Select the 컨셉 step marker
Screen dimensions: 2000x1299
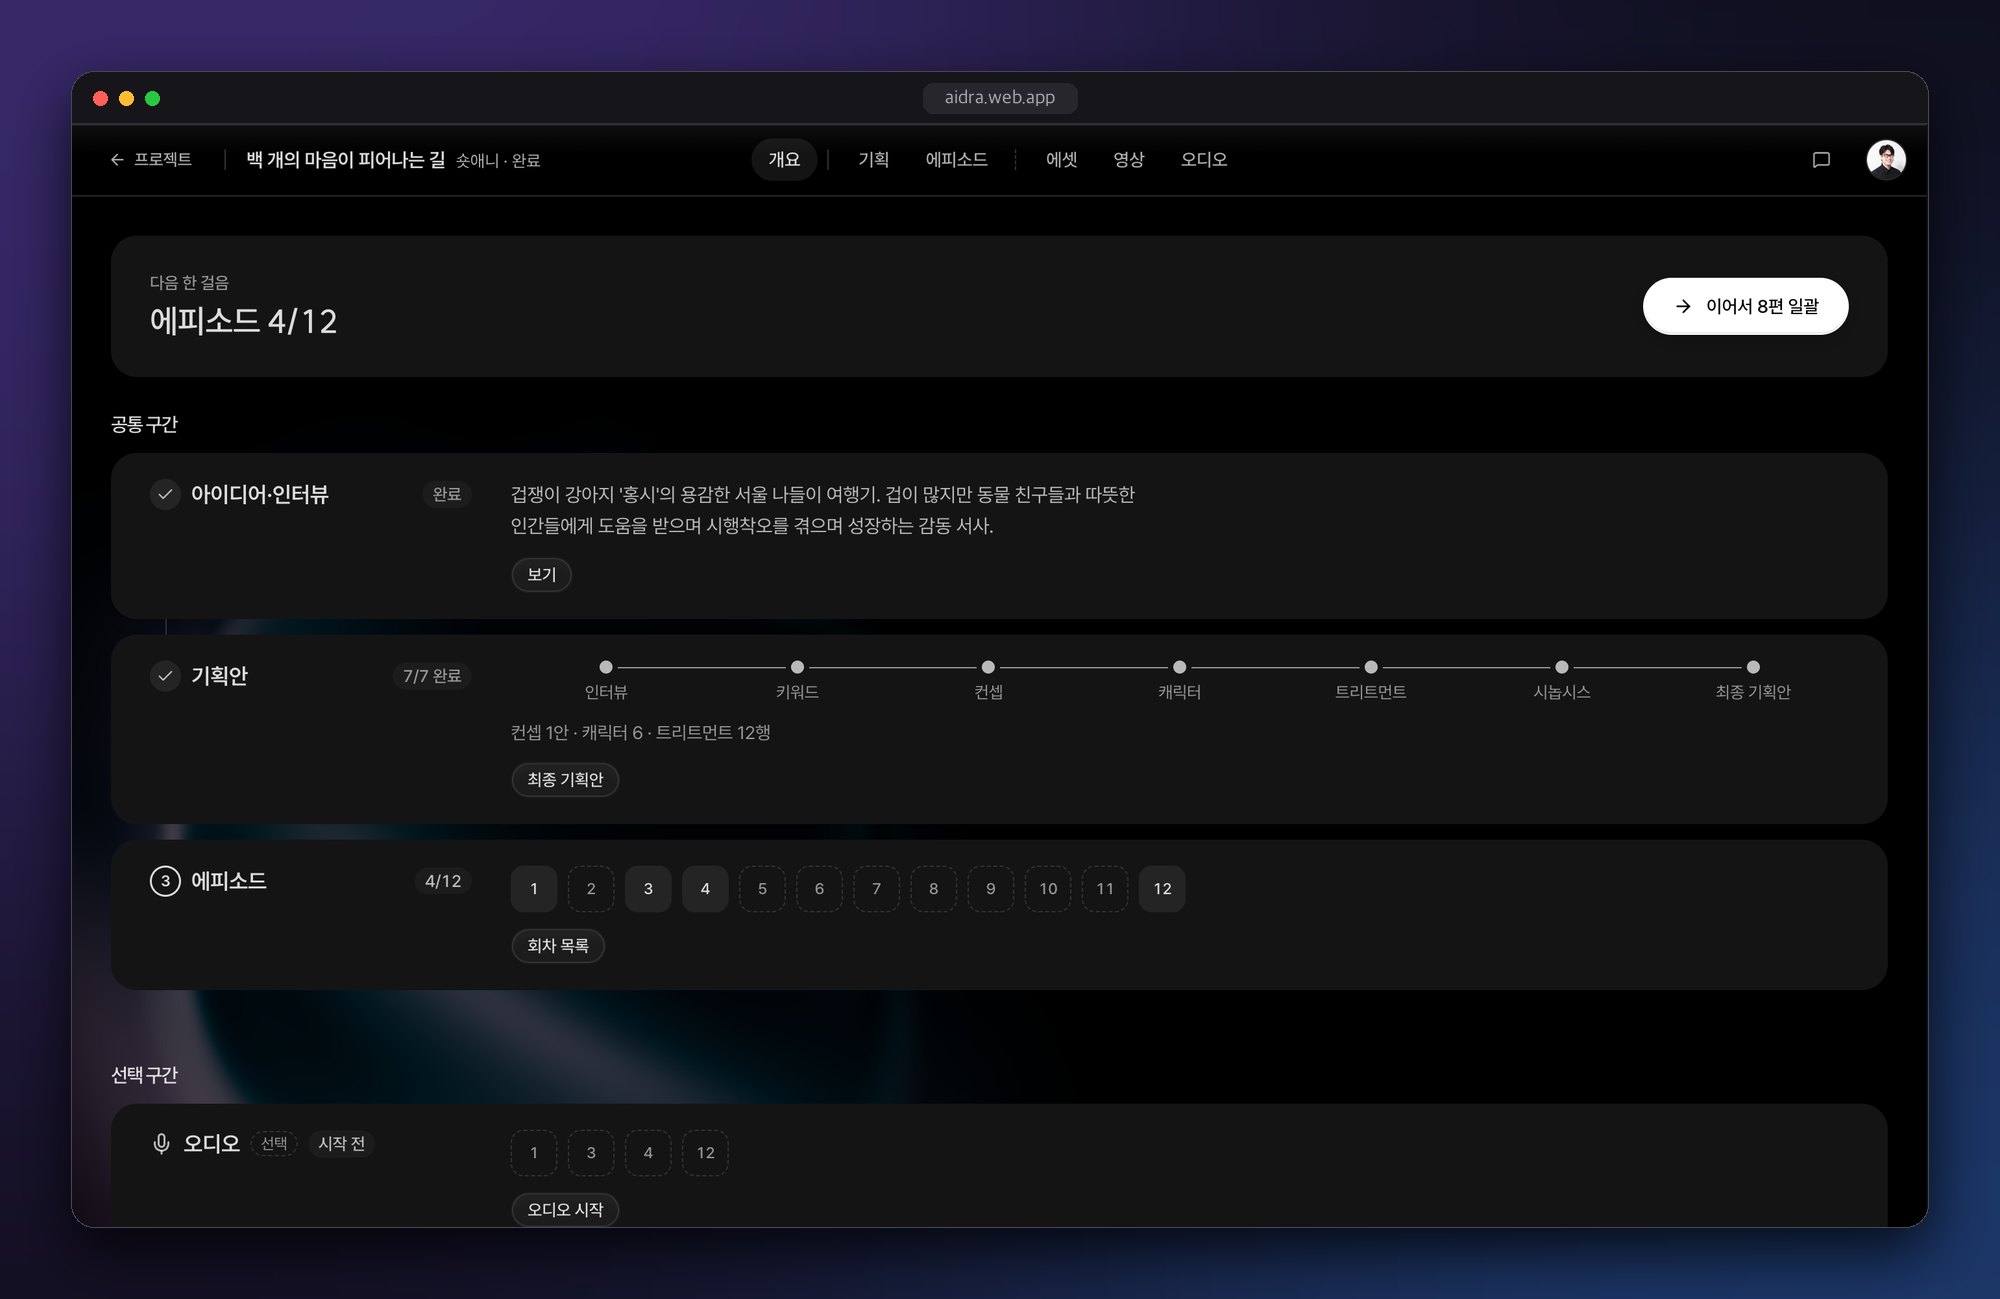(x=988, y=667)
